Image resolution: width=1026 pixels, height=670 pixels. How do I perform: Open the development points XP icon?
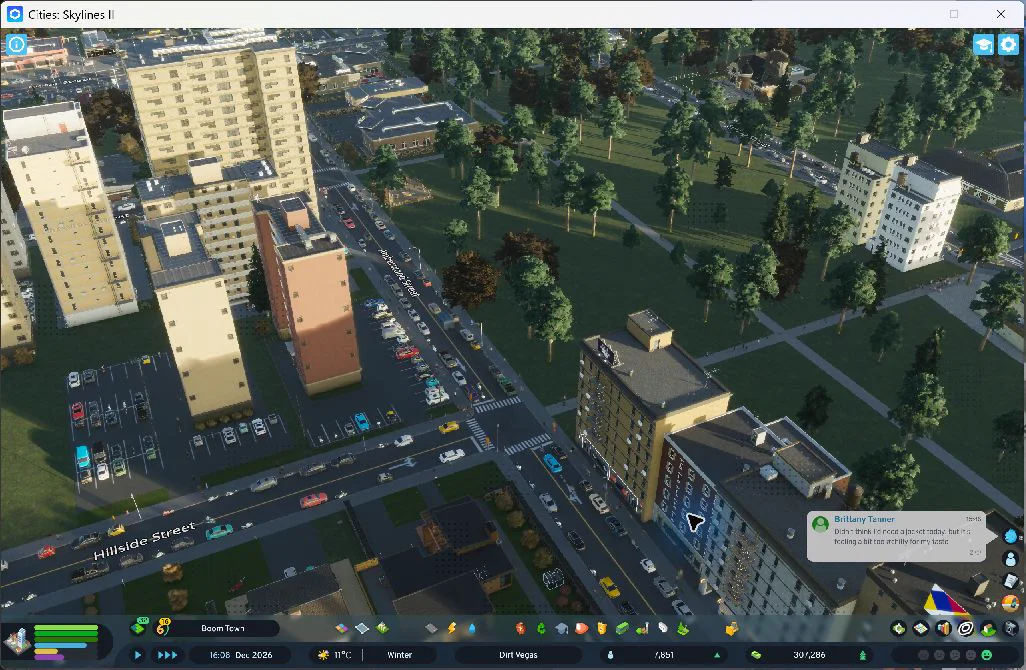click(x=138, y=627)
